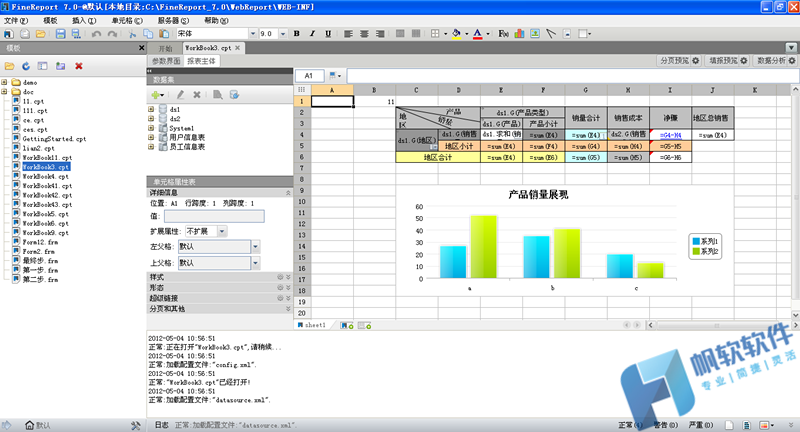Open the 服务器 menu
The height and width of the screenshot is (432, 800).
(x=173, y=20)
